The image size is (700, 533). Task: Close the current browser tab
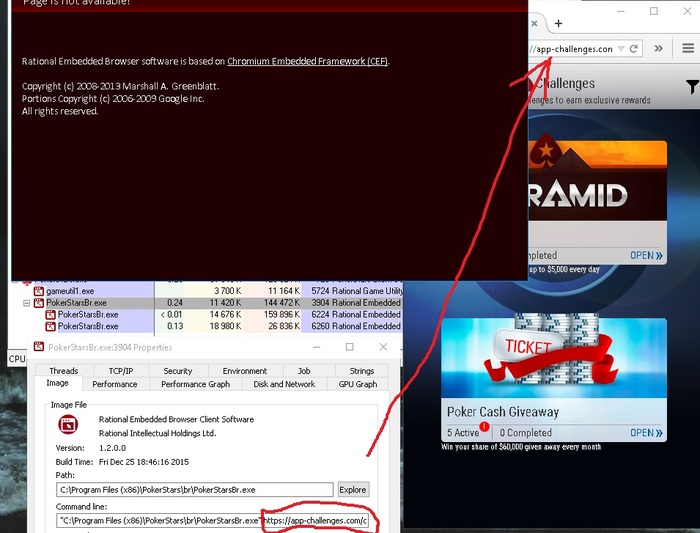click(x=534, y=24)
